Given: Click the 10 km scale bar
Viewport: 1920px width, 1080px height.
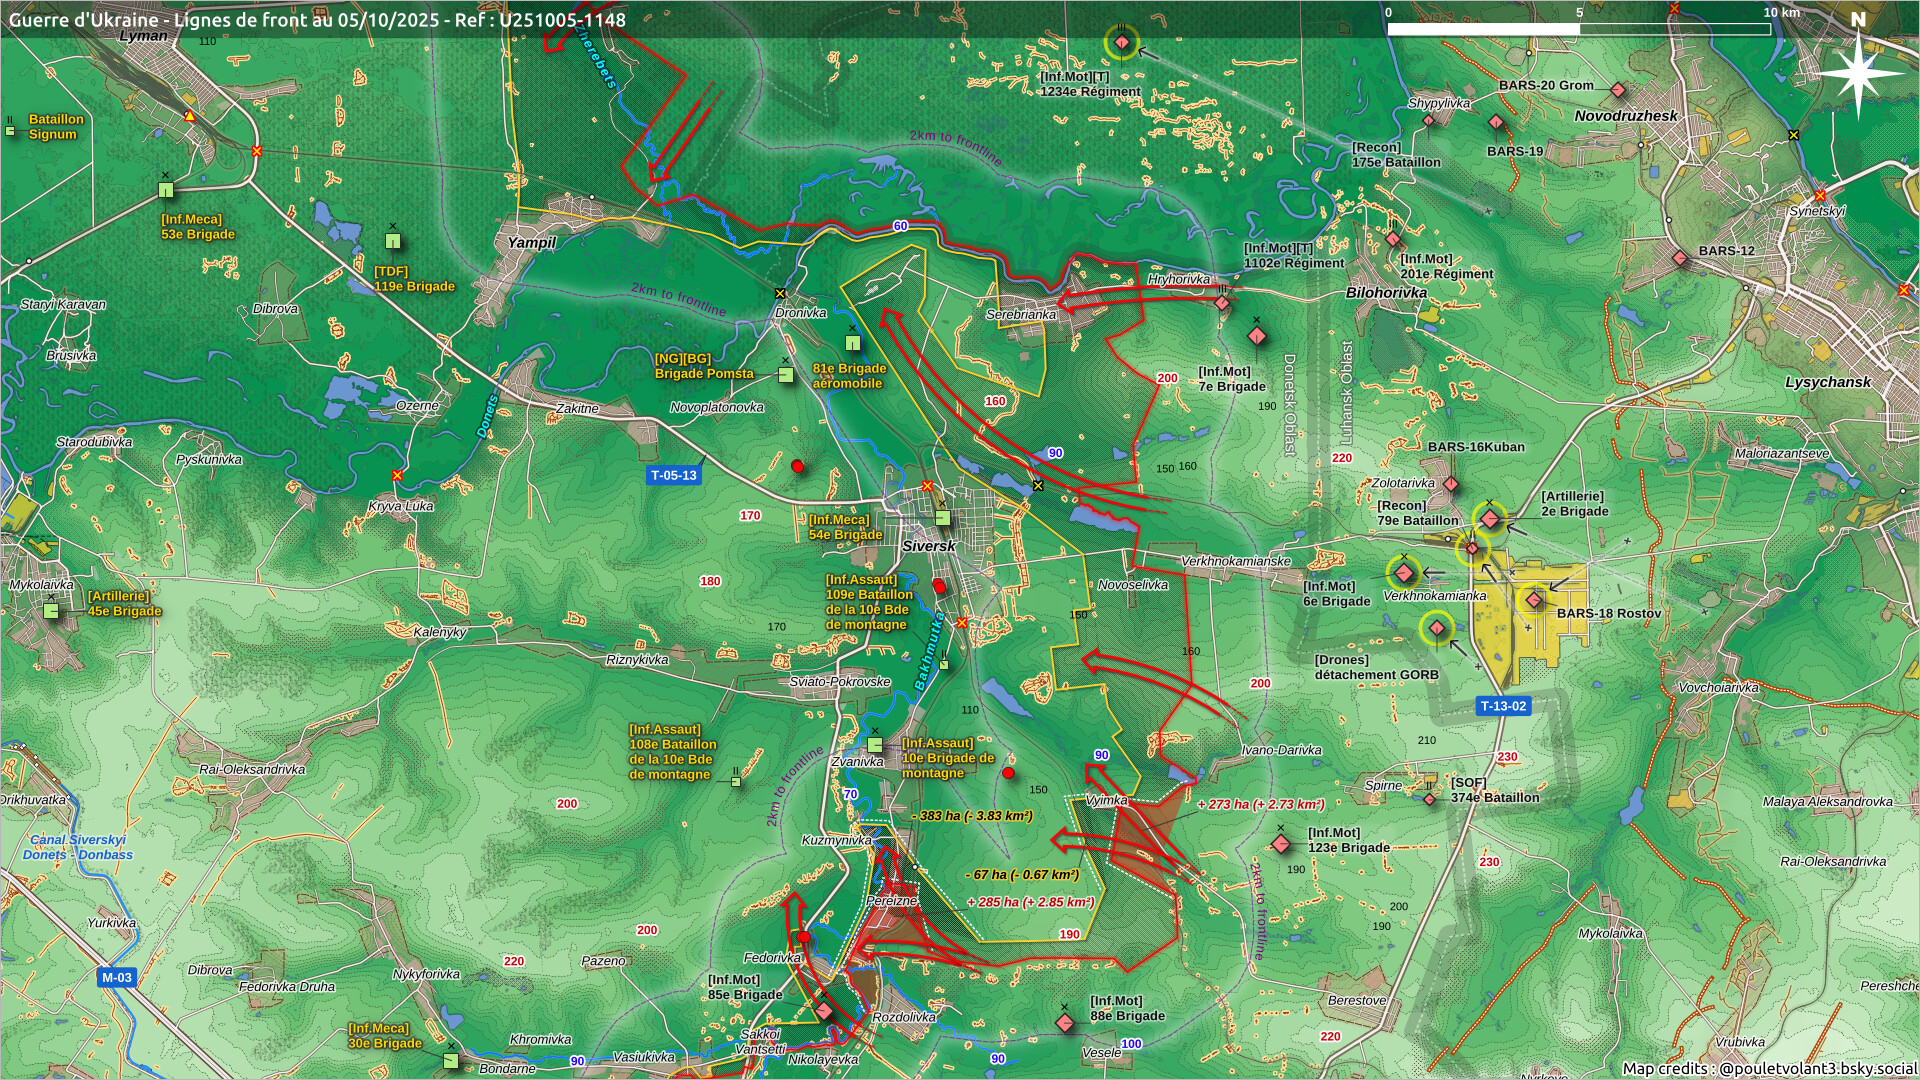Looking at the screenshot, I should (1579, 29).
